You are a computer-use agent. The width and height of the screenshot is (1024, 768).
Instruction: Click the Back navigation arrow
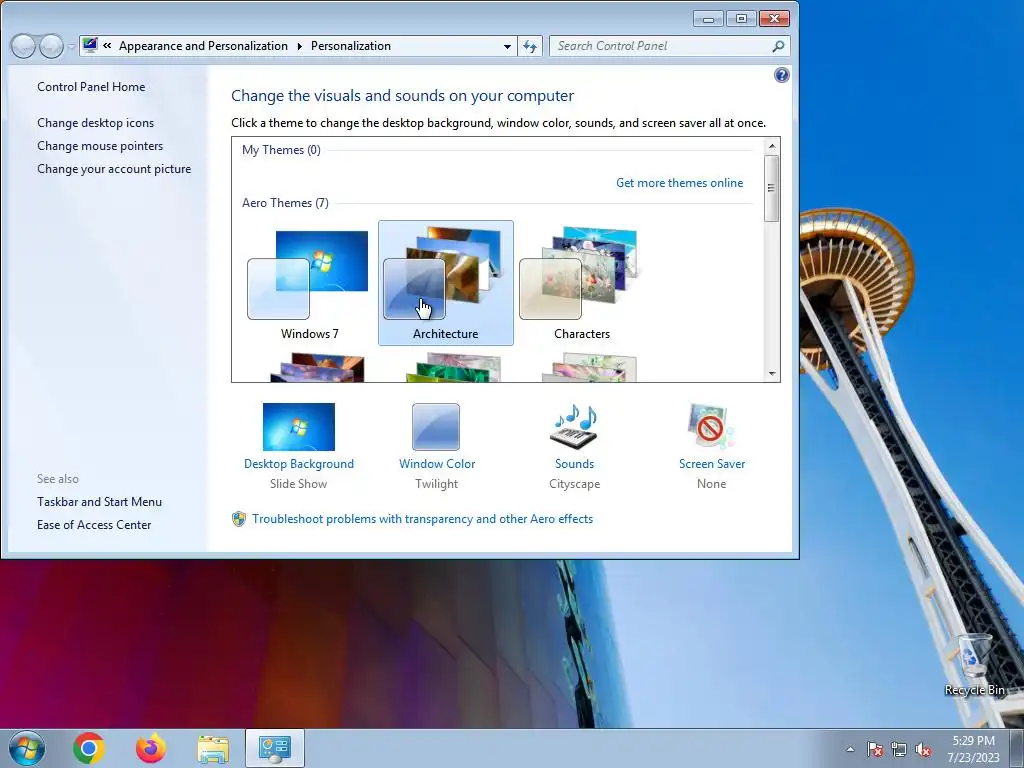click(x=23, y=46)
